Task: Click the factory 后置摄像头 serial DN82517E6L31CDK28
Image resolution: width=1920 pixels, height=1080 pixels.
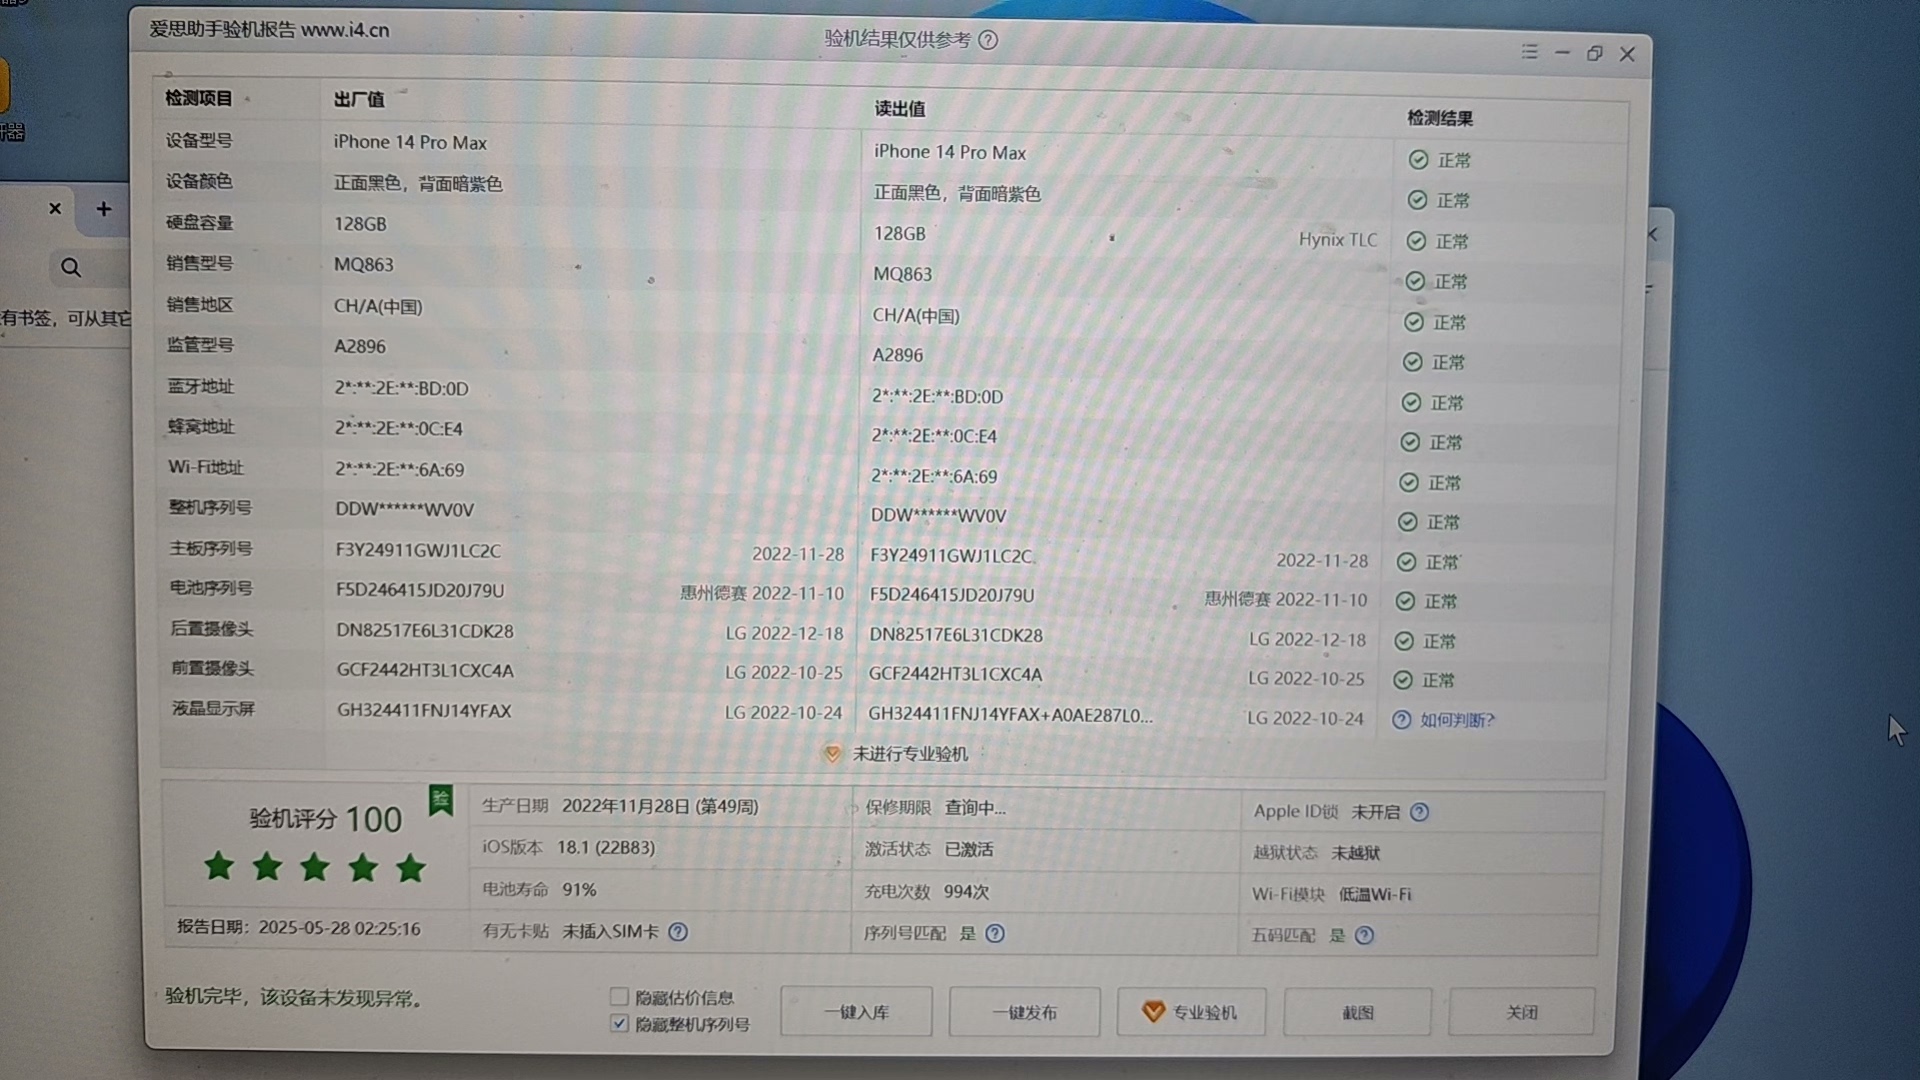Action: pyautogui.click(x=425, y=631)
